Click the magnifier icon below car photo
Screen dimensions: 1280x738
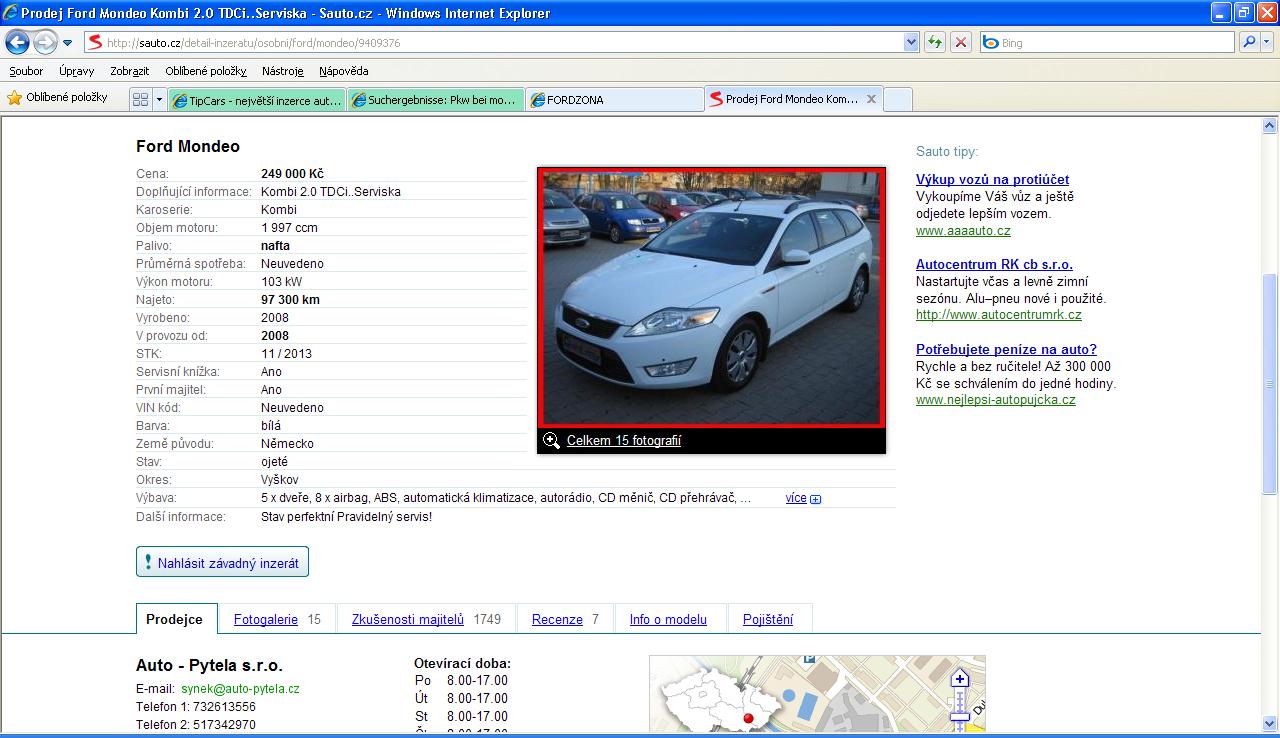coord(551,440)
